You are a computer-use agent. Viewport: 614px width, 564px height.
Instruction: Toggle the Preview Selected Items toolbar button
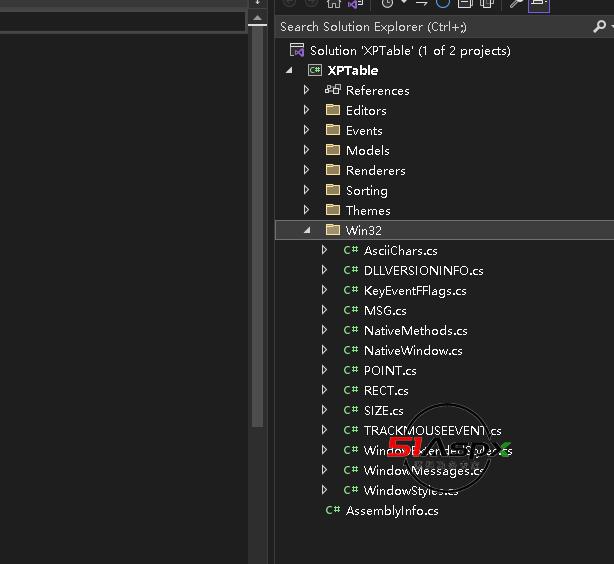pos(539,5)
